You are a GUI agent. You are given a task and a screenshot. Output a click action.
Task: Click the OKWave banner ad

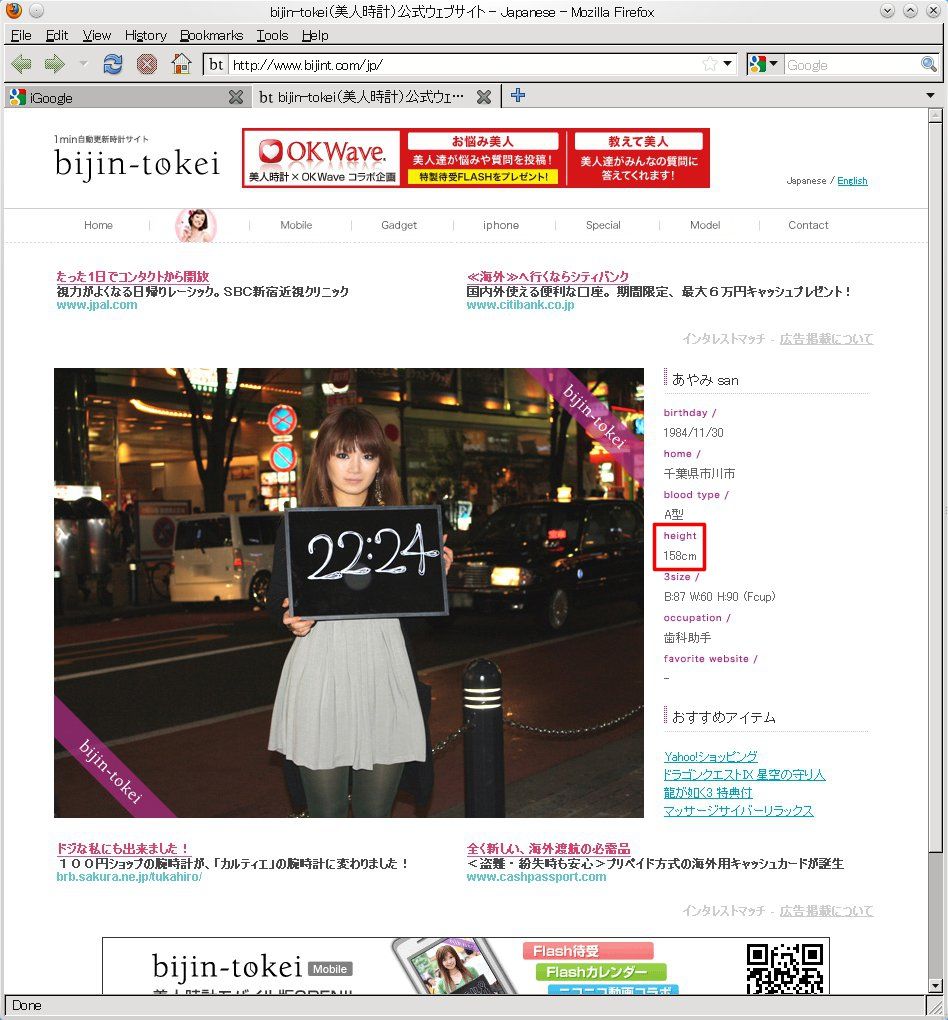pos(476,158)
